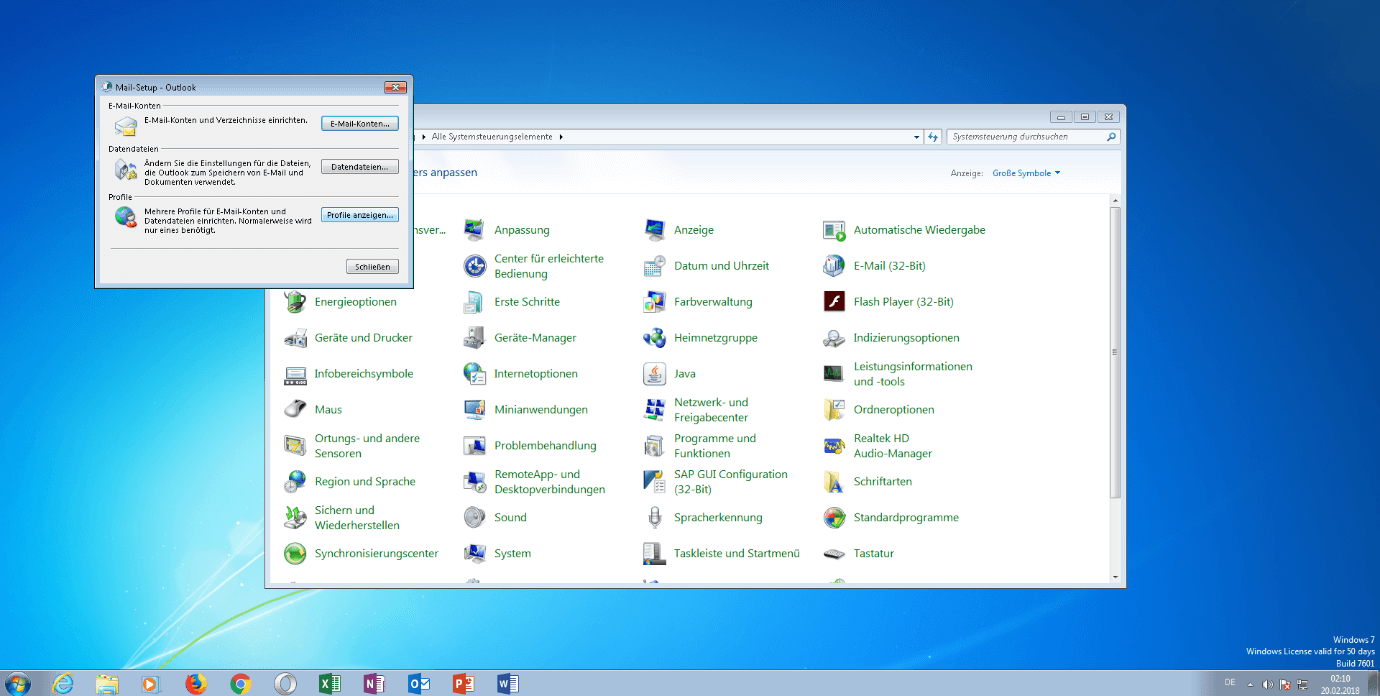Open the Geräte und Drucker icon

coord(295,338)
